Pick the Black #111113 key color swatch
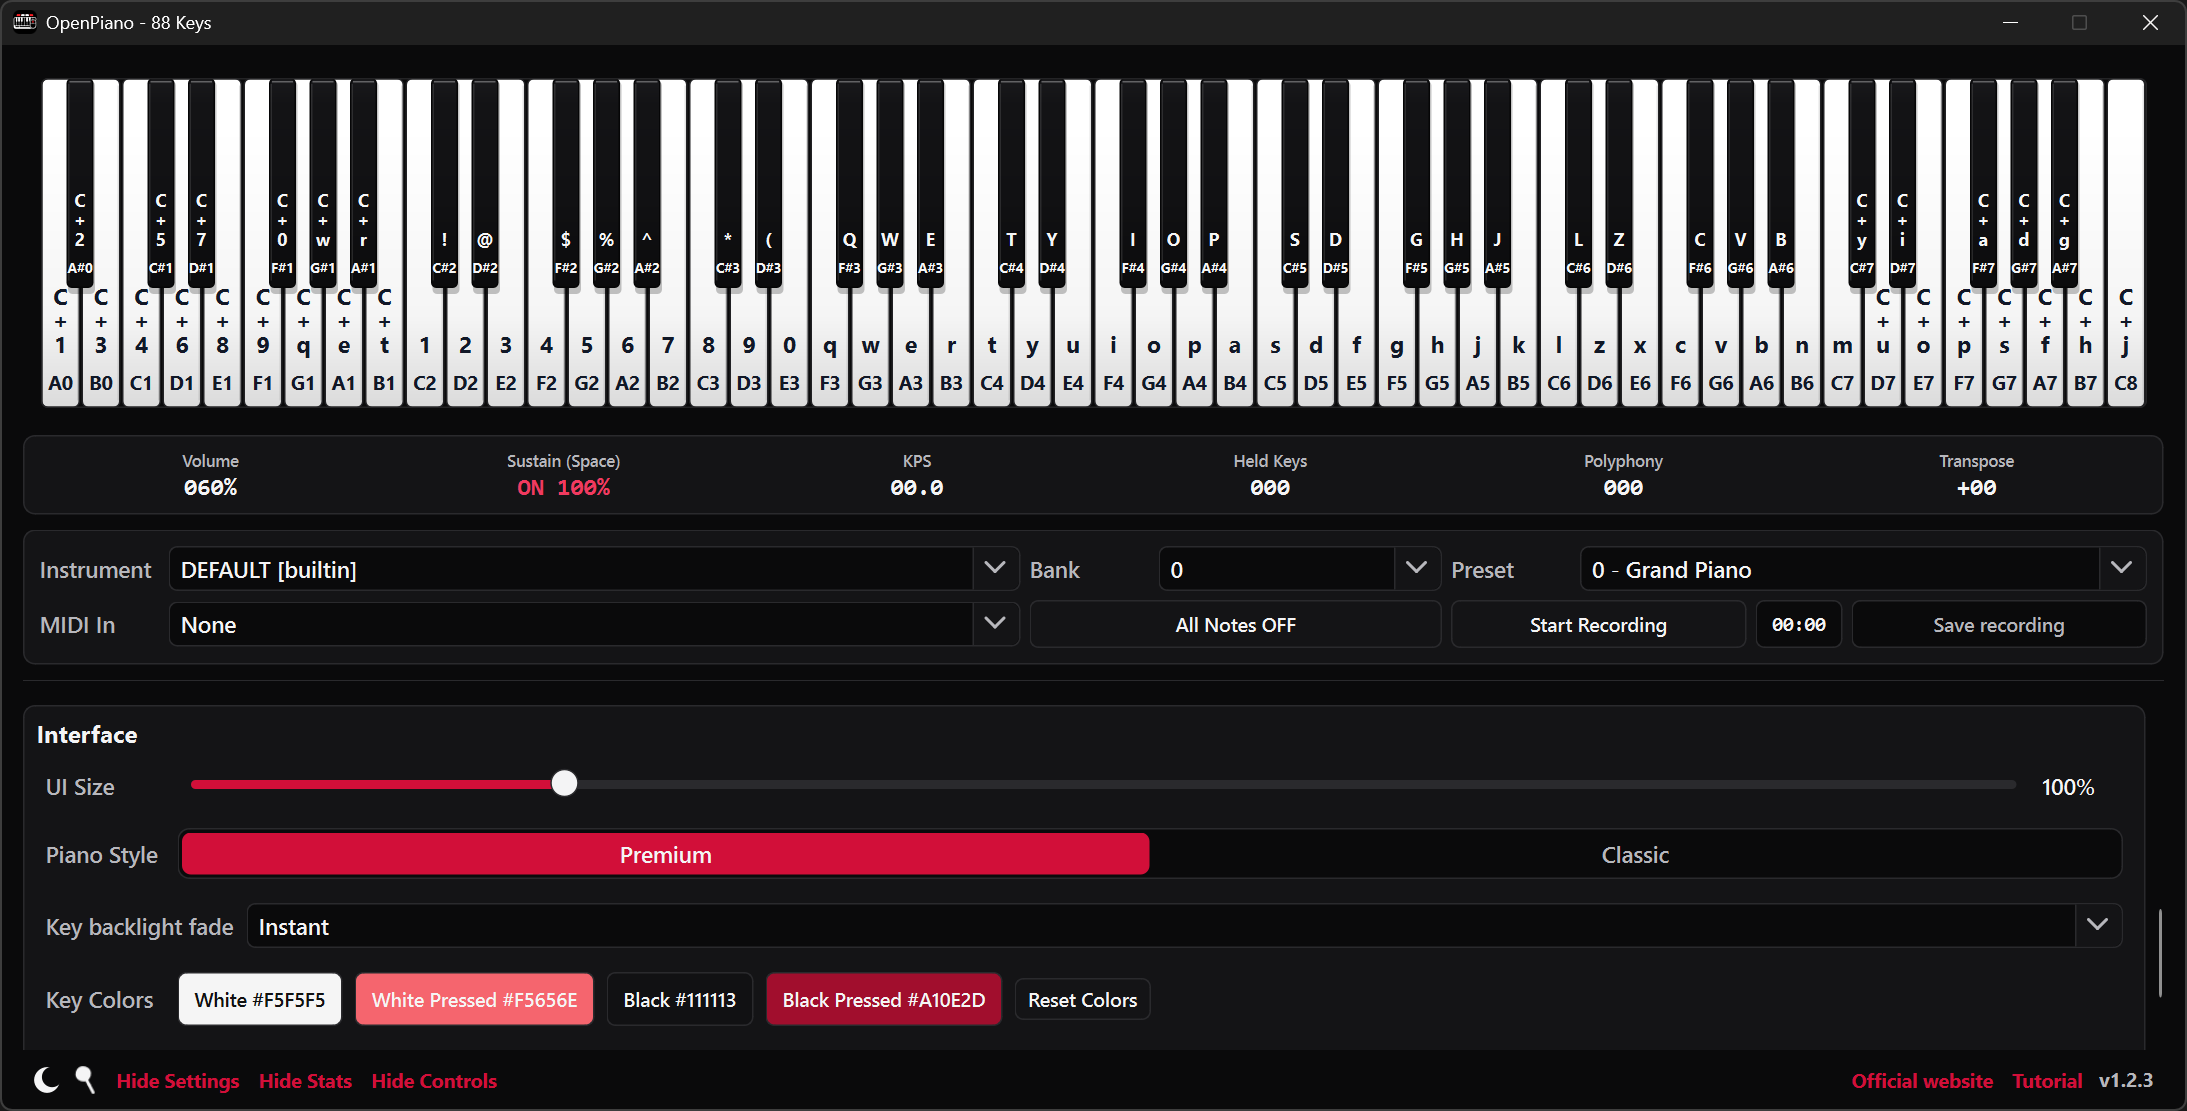 click(680, 1000)
